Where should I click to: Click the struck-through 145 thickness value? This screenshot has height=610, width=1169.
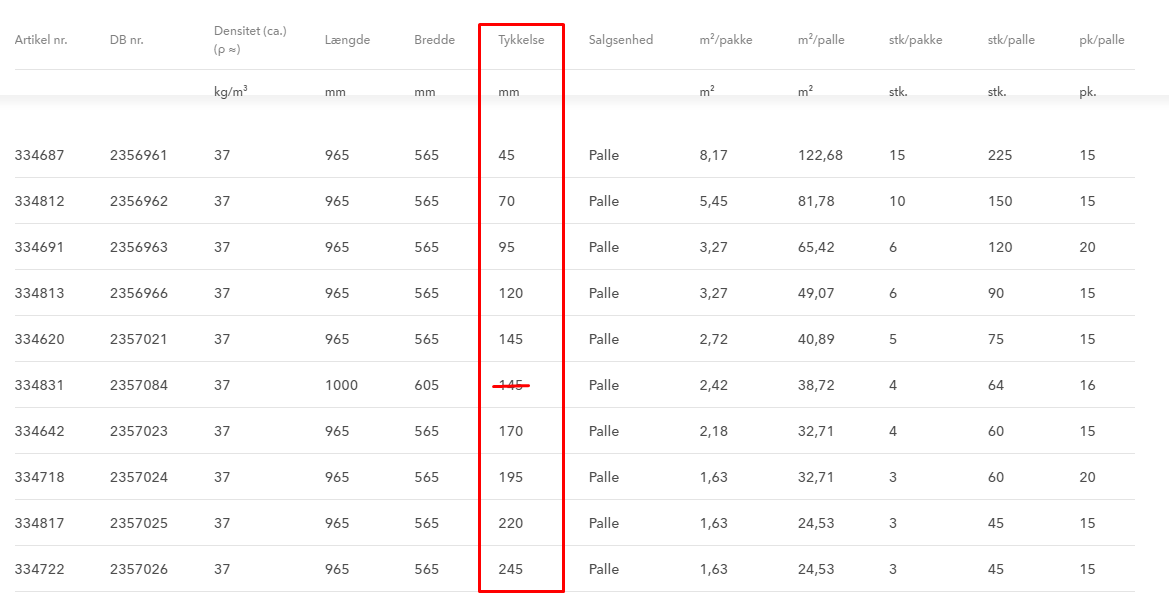(x=511, y=385)
